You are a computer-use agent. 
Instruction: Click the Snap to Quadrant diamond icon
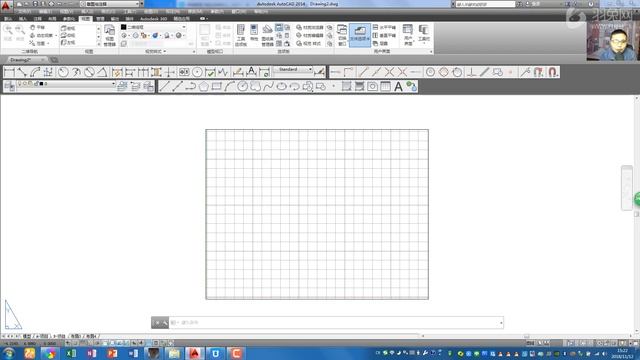click(x=444, y=73)
